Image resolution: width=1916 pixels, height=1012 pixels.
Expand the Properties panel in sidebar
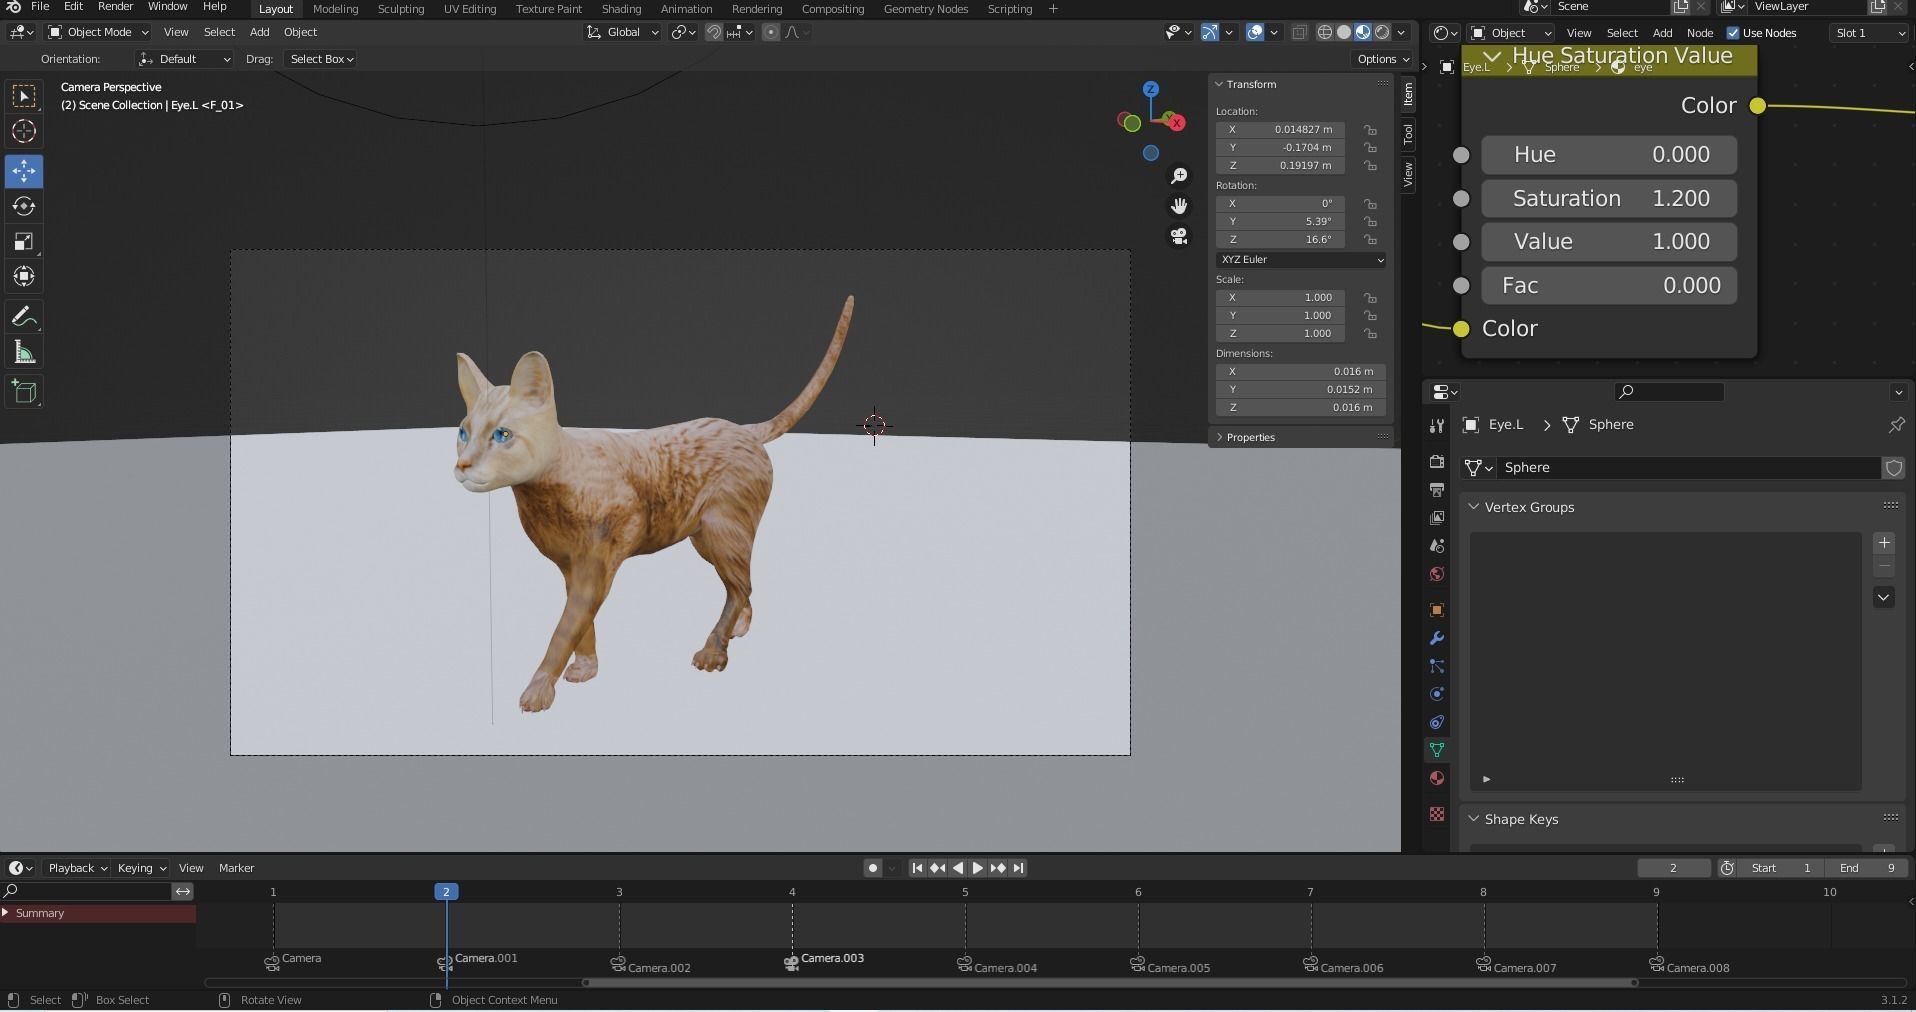click(1220, 437)
